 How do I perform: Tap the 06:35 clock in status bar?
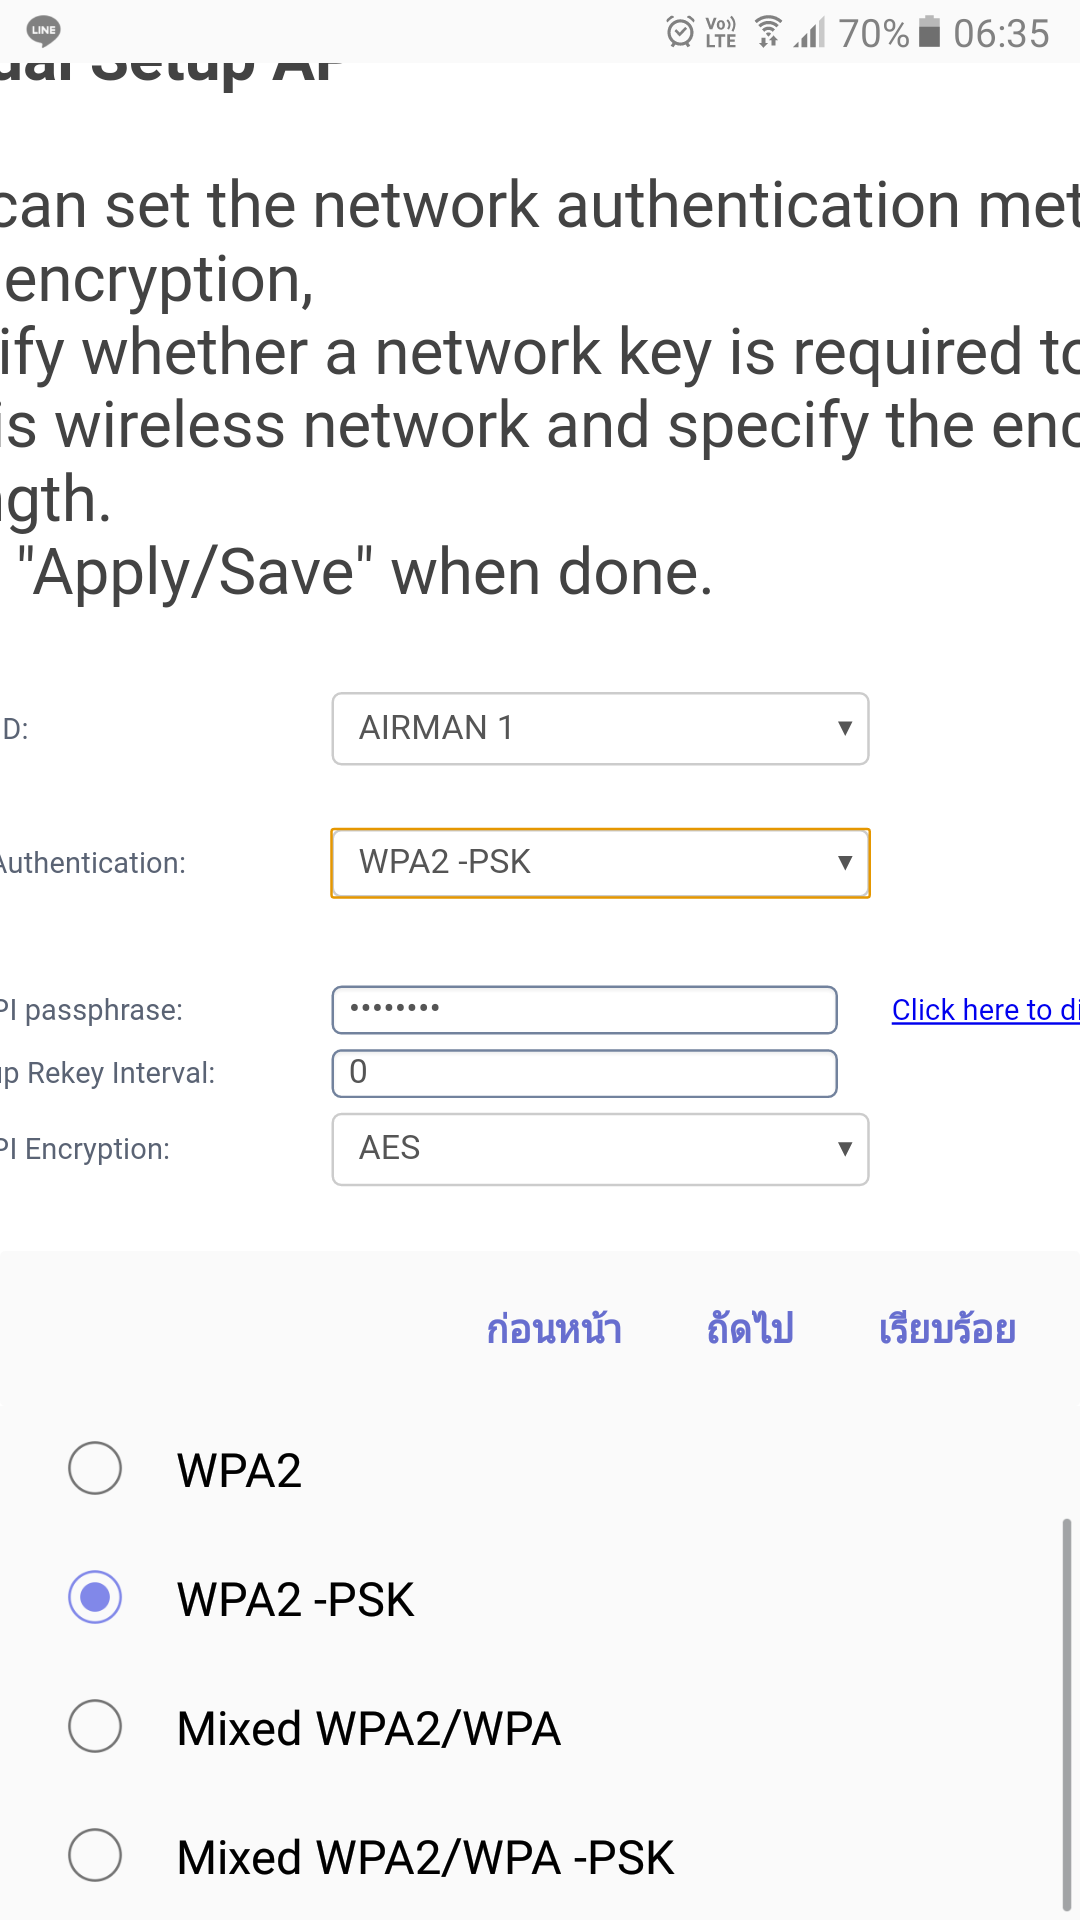[1001, 33]
